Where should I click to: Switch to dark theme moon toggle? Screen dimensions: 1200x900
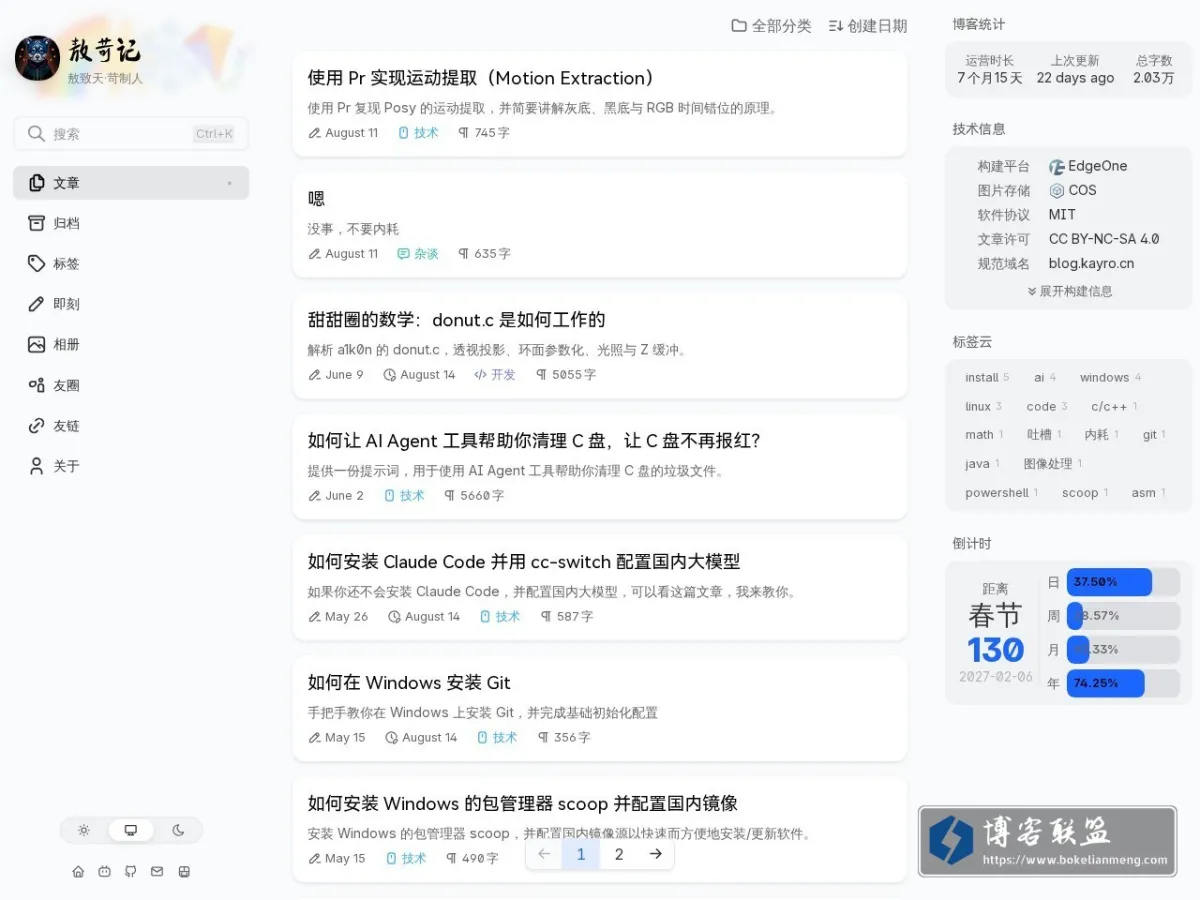coord(178,830)
